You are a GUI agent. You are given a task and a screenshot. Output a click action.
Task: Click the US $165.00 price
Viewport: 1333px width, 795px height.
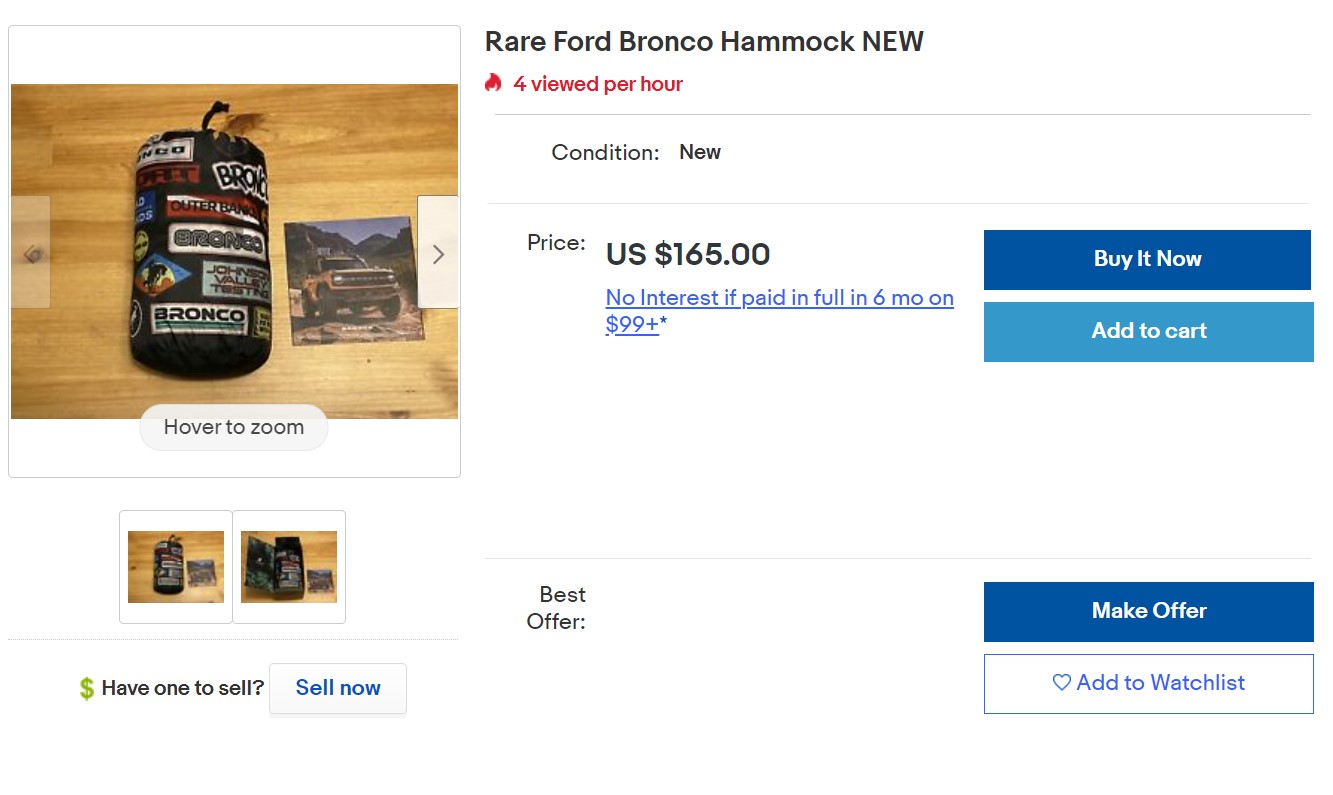[x=688, y=254]
